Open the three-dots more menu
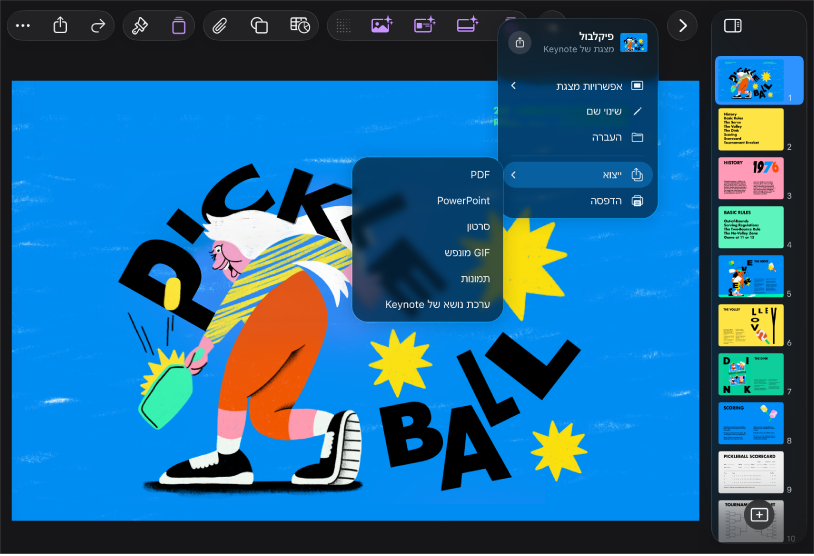Viewport: 814px width, 556px height. click(23, 25)
